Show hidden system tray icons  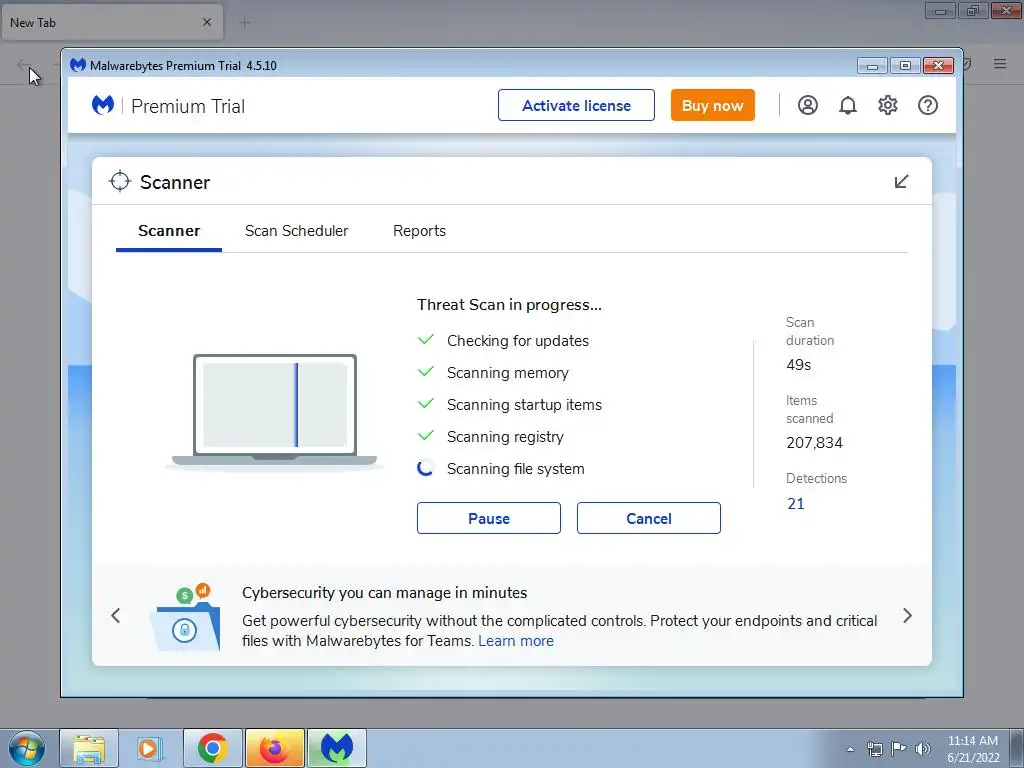[x=850, y=749]
